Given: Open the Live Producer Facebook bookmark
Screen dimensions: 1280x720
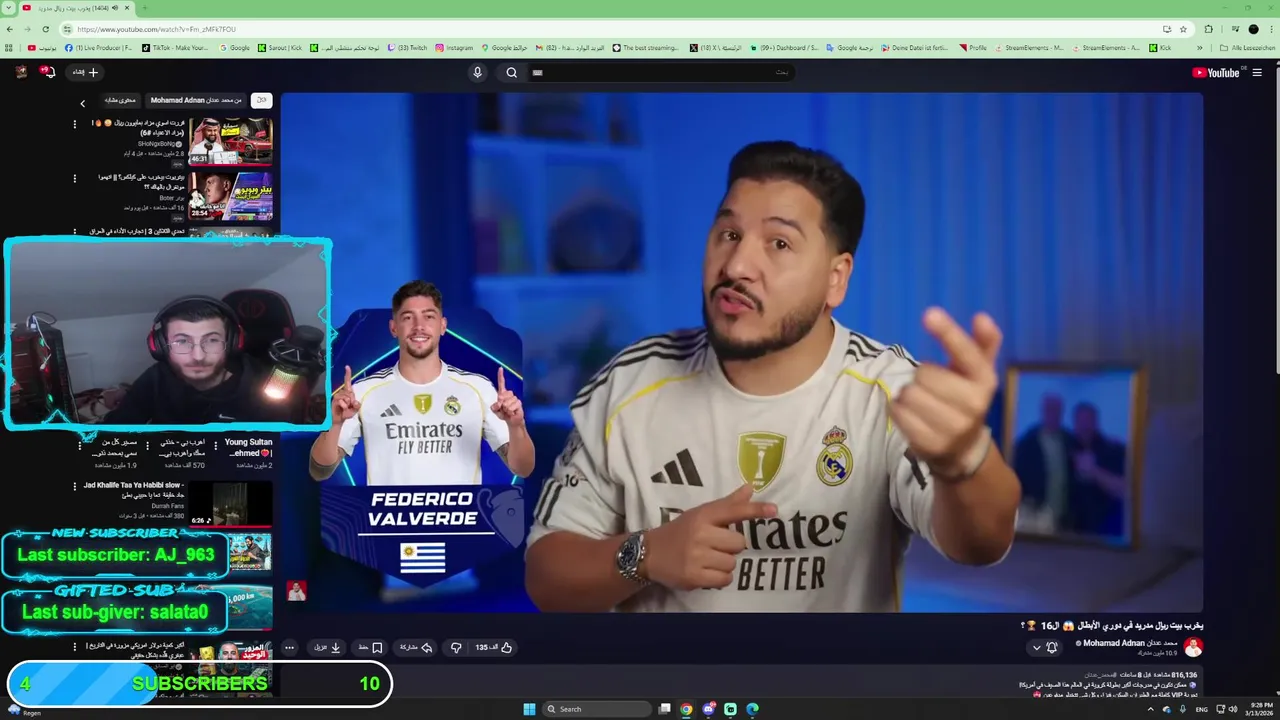Looking at the screenshot, I should coord(98,48).
